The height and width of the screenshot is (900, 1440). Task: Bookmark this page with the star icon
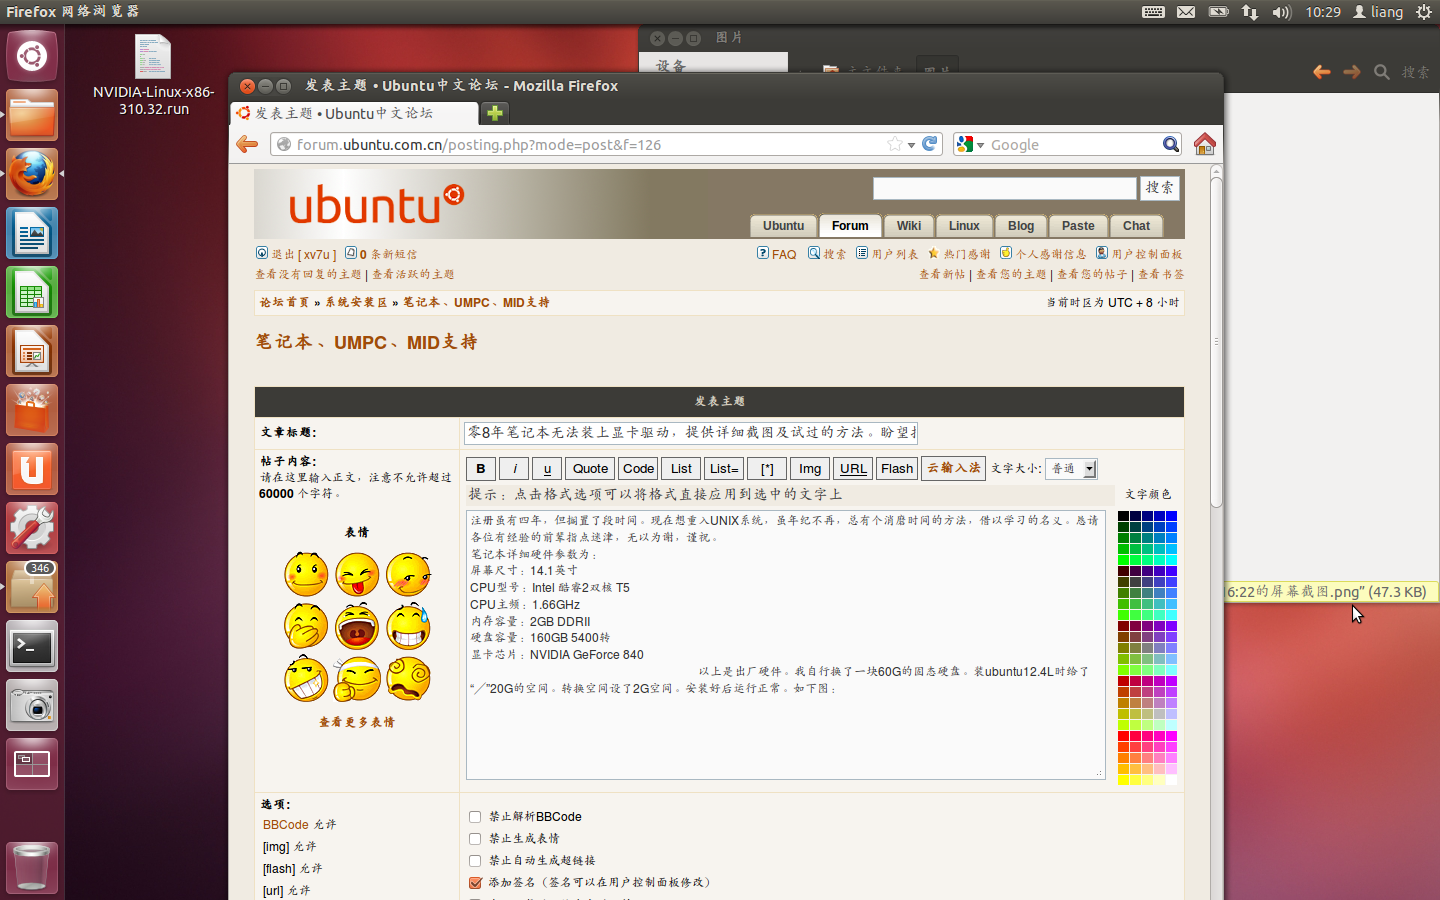coord(895,144)
